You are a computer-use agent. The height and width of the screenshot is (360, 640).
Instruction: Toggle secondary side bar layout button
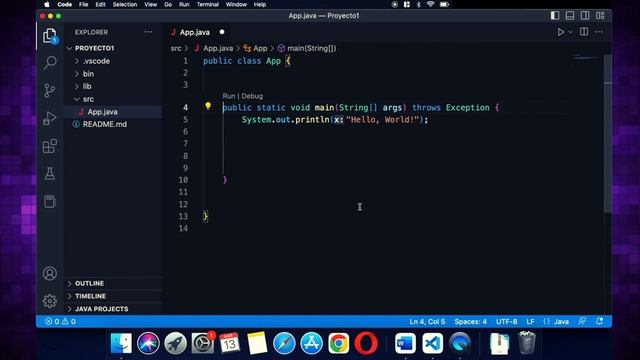pyautogui.click(x=585, y=16)
